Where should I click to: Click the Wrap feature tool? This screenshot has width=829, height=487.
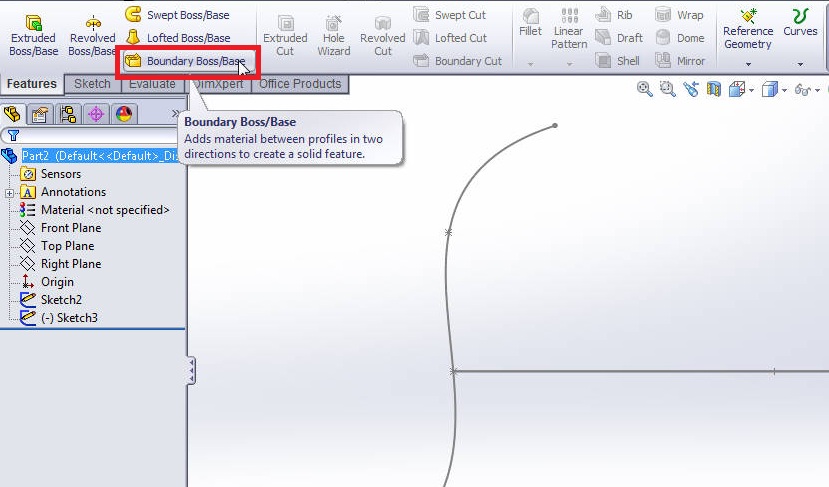(679, 15)
